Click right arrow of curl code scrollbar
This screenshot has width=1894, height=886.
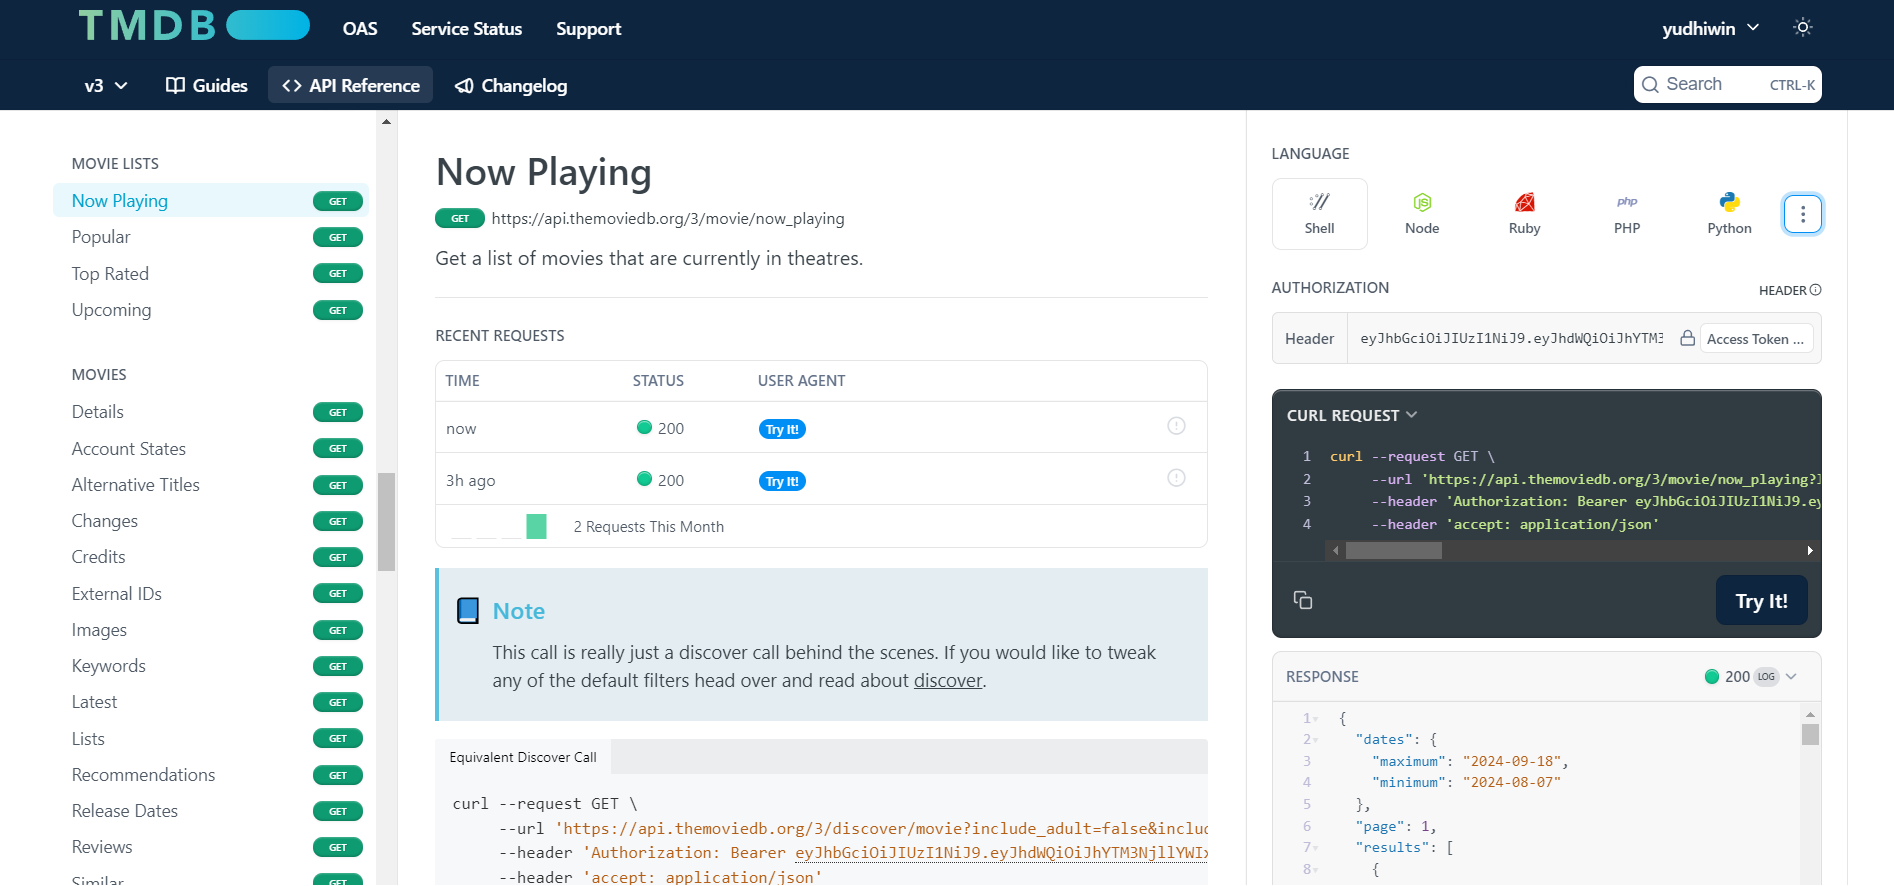(1810, 550)
